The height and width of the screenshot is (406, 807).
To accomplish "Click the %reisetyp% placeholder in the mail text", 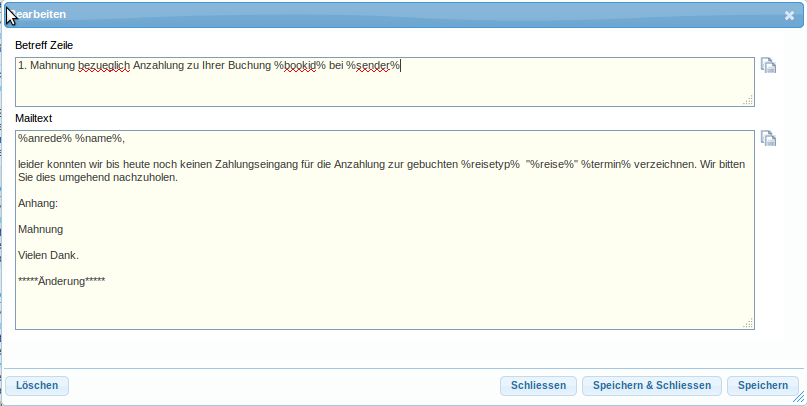I will (490, 162).
